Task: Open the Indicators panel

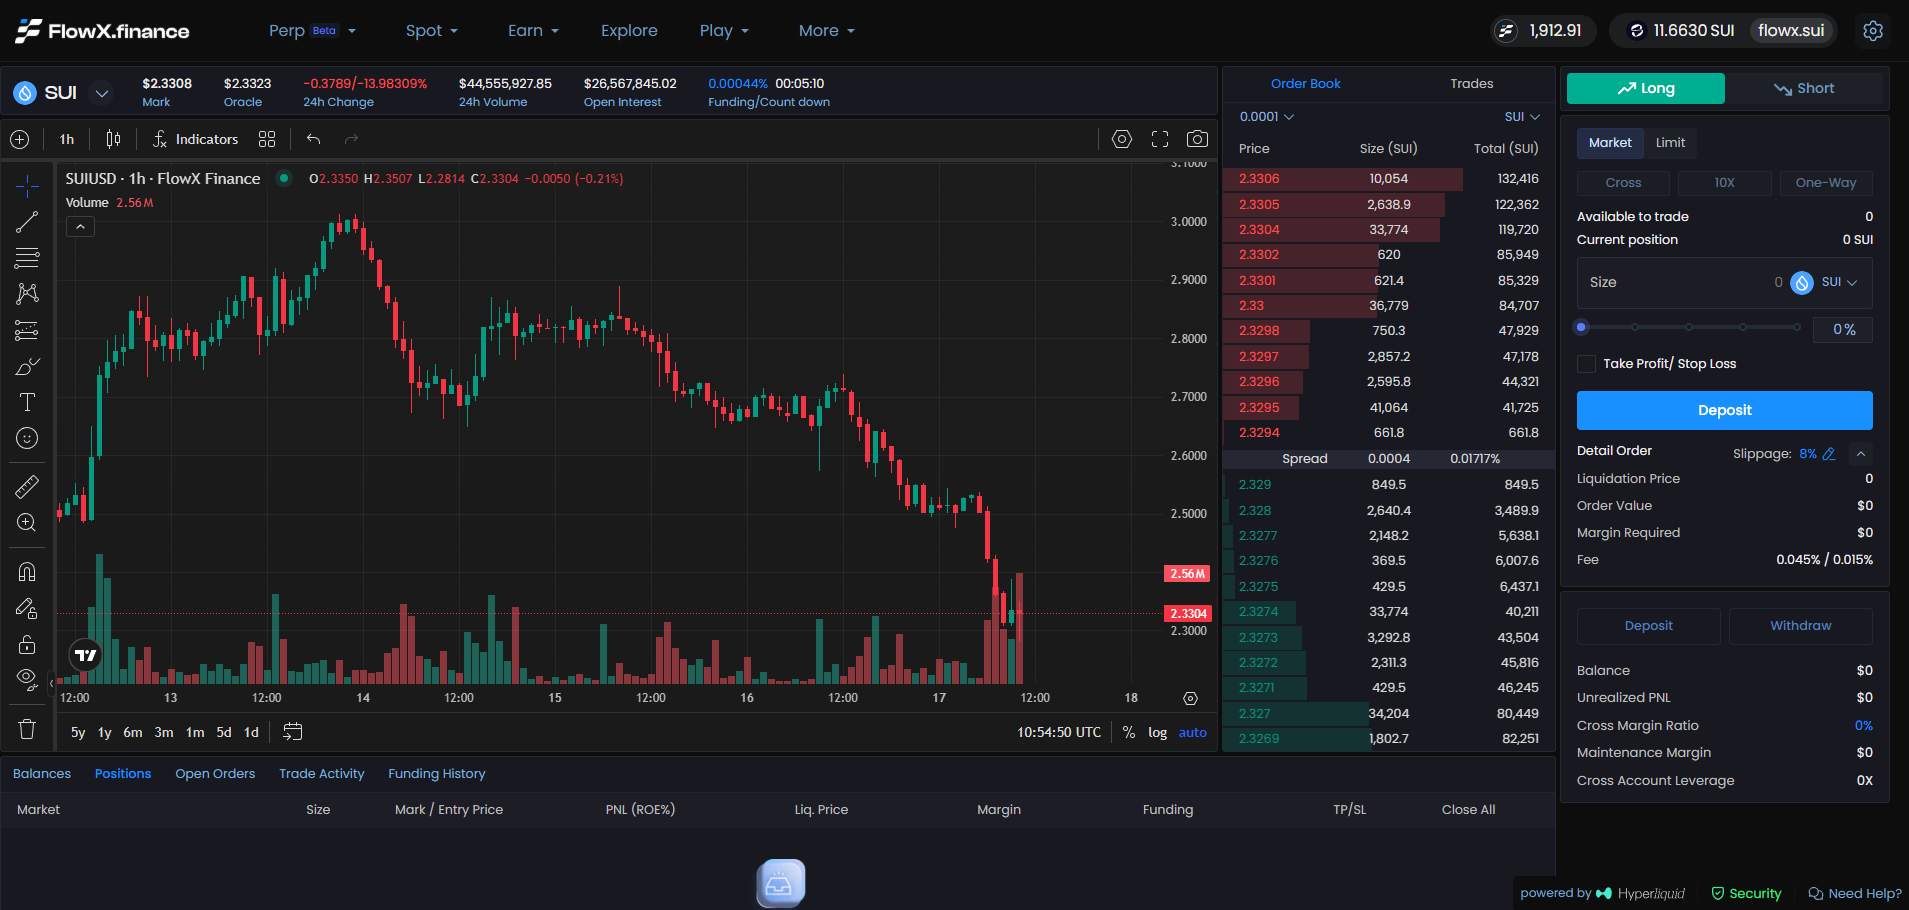Action: [x=196, y=139]
